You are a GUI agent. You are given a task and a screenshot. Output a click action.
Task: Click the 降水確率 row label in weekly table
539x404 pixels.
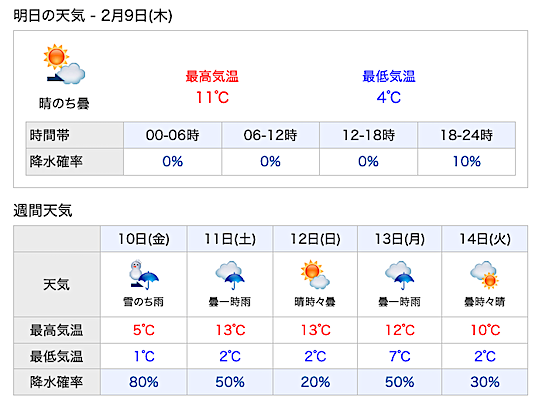pyautogui.click(x=56, y=382)
